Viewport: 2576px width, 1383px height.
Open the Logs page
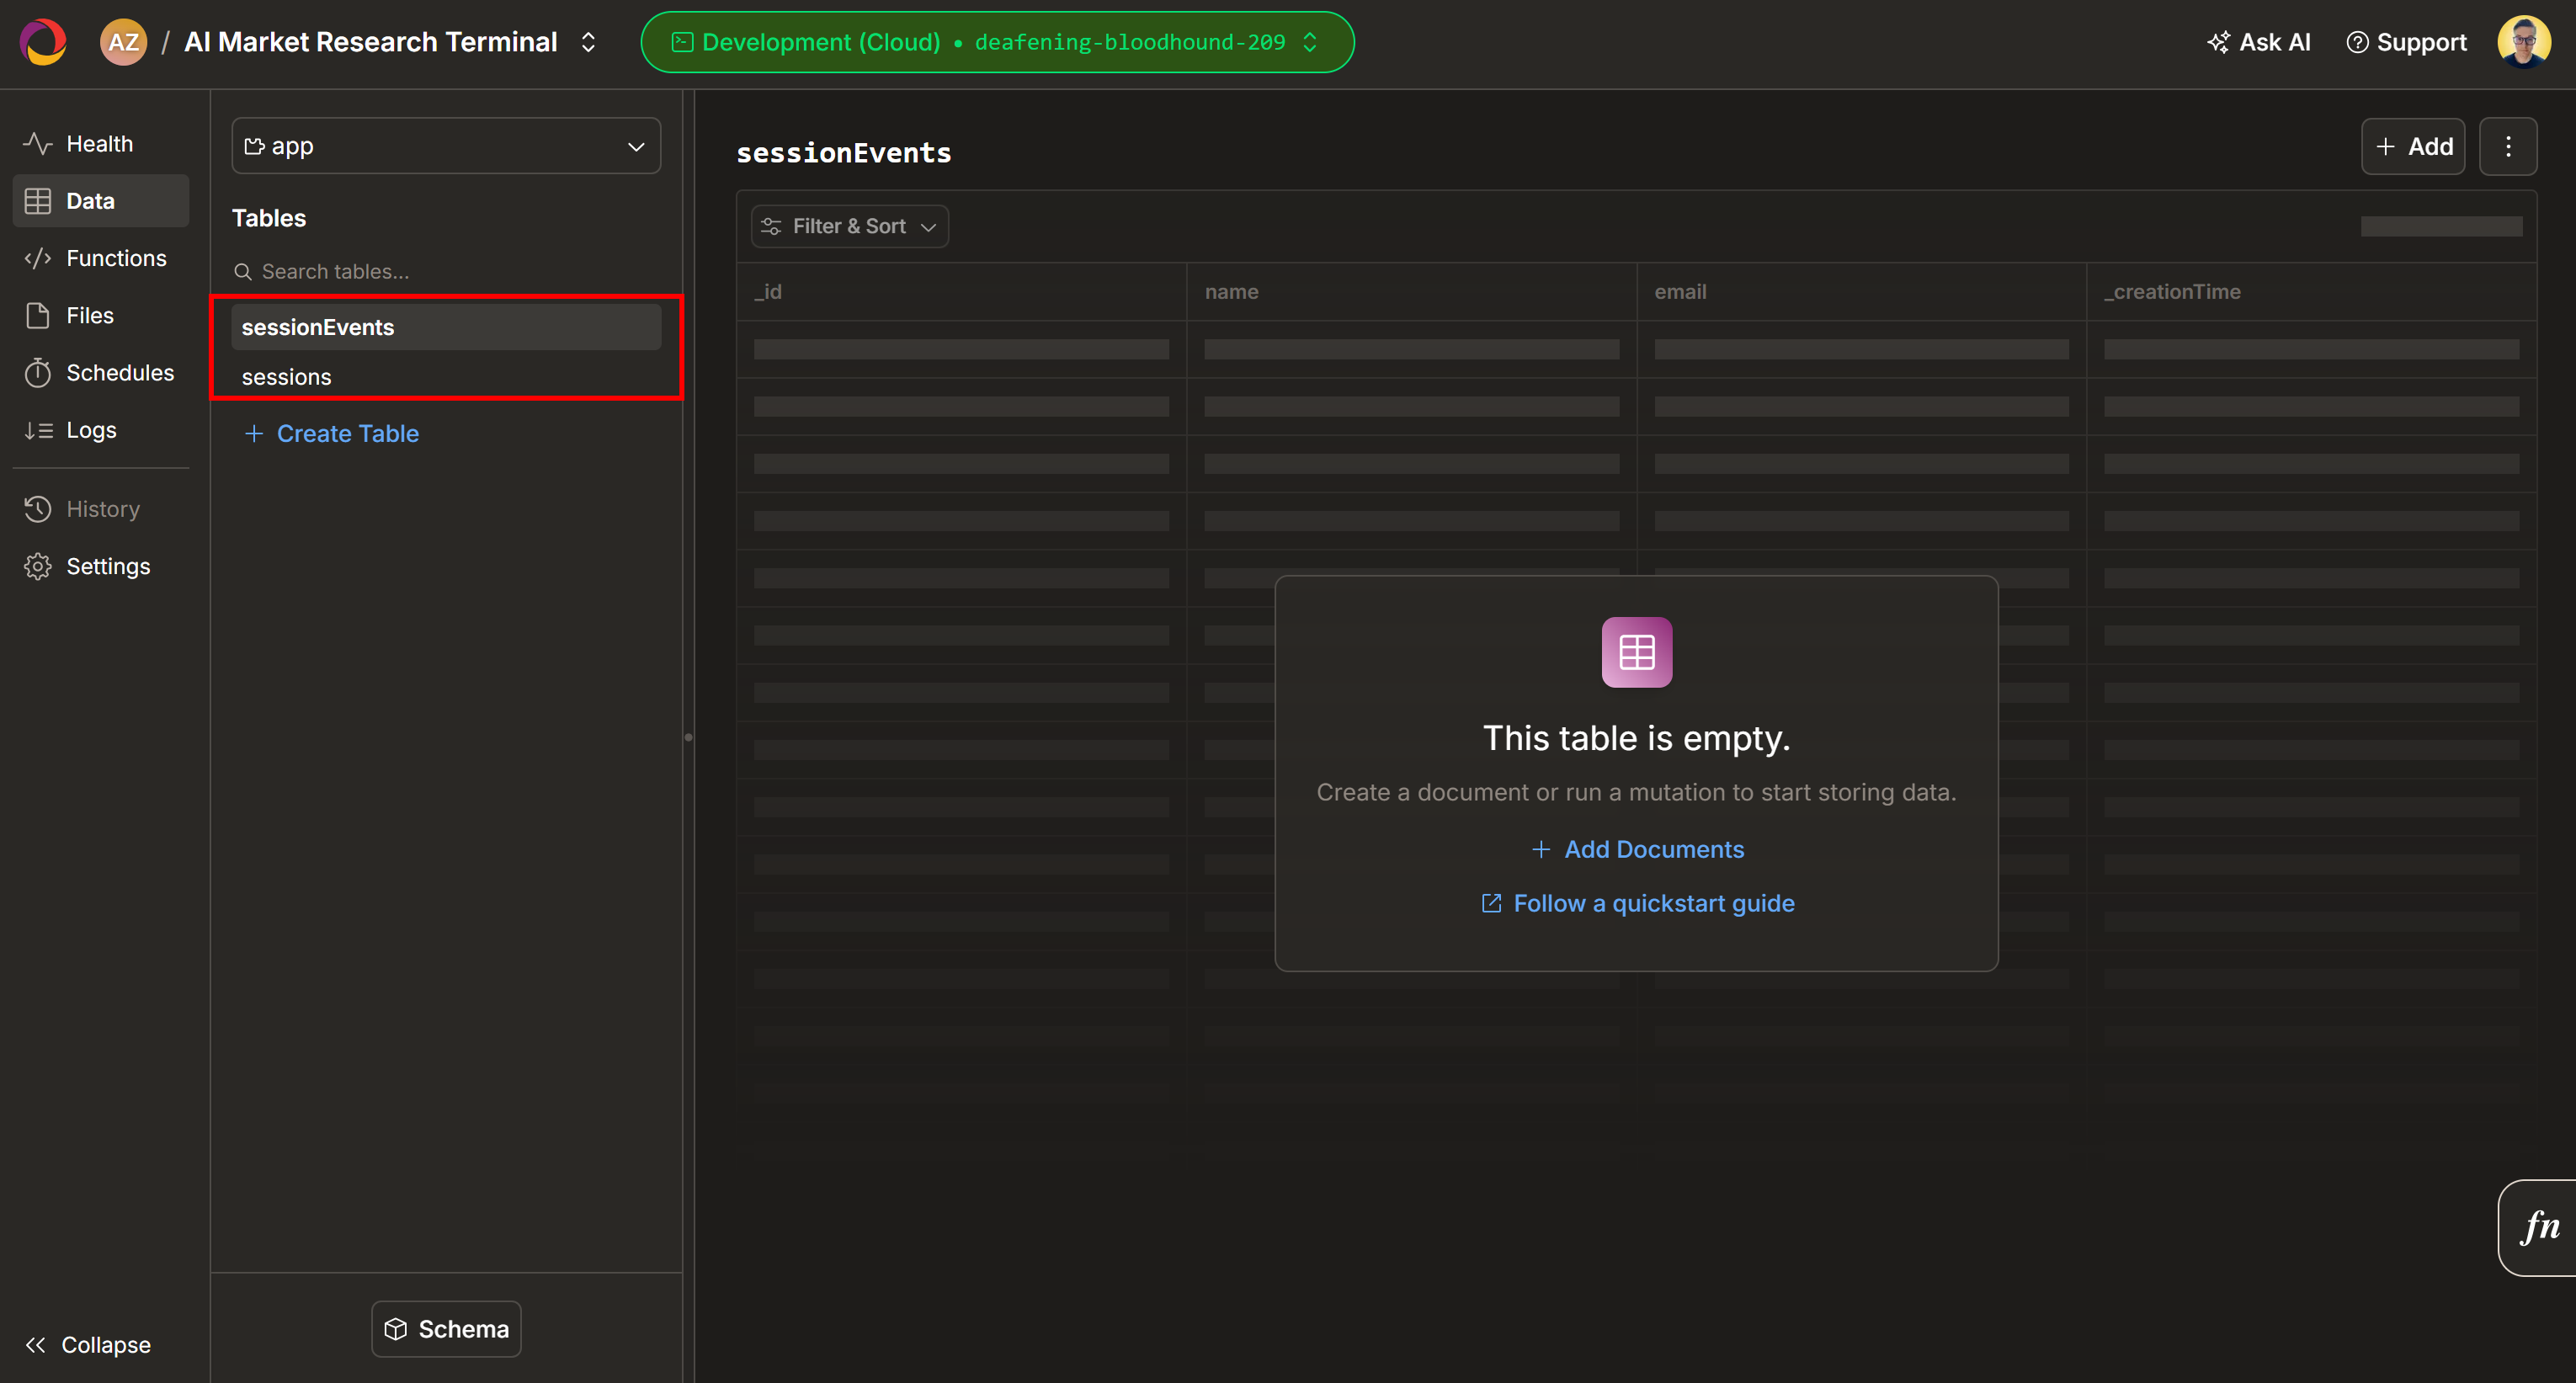tap(91, 430)
